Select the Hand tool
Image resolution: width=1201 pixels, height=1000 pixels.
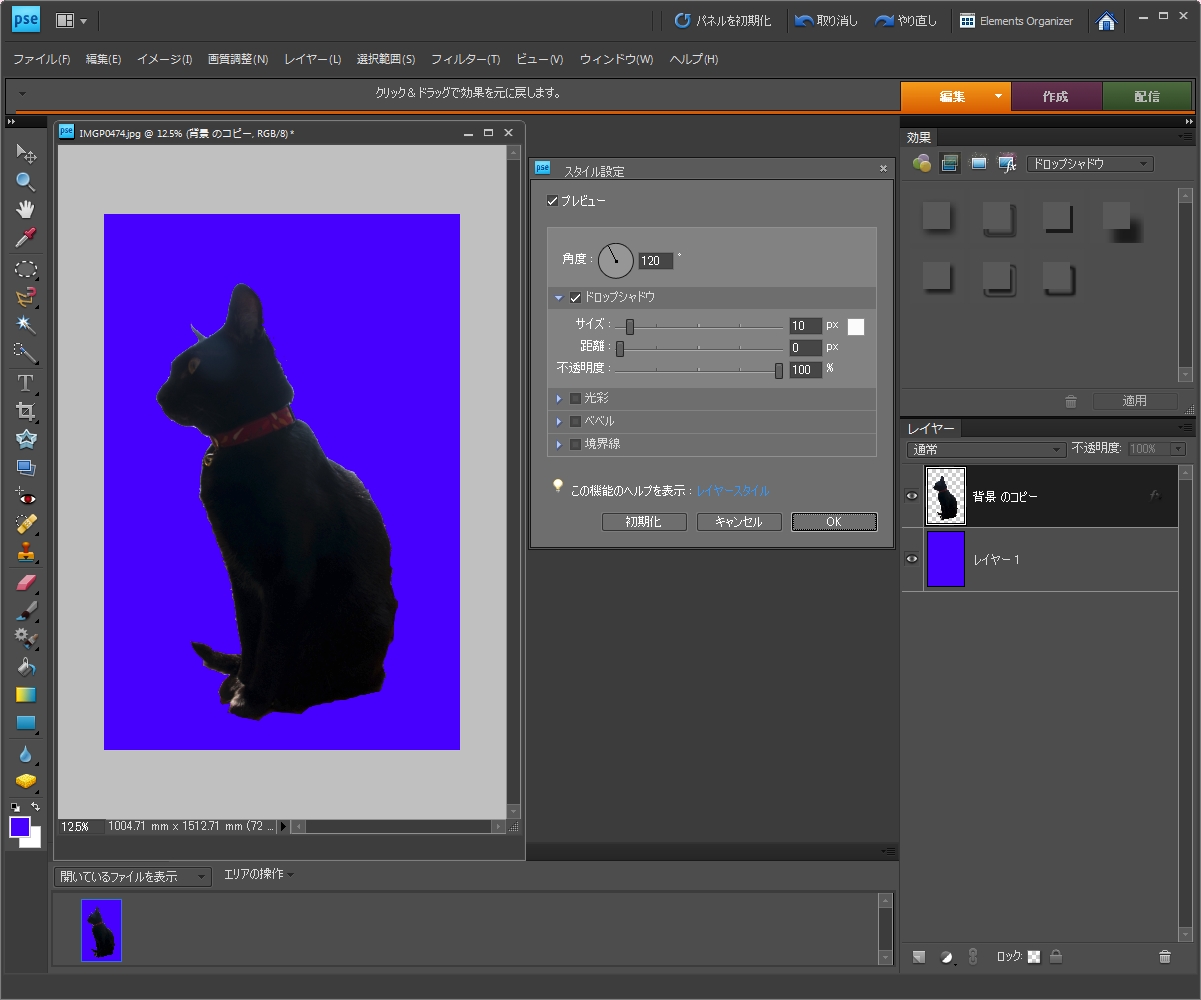[x=25, y=209]
